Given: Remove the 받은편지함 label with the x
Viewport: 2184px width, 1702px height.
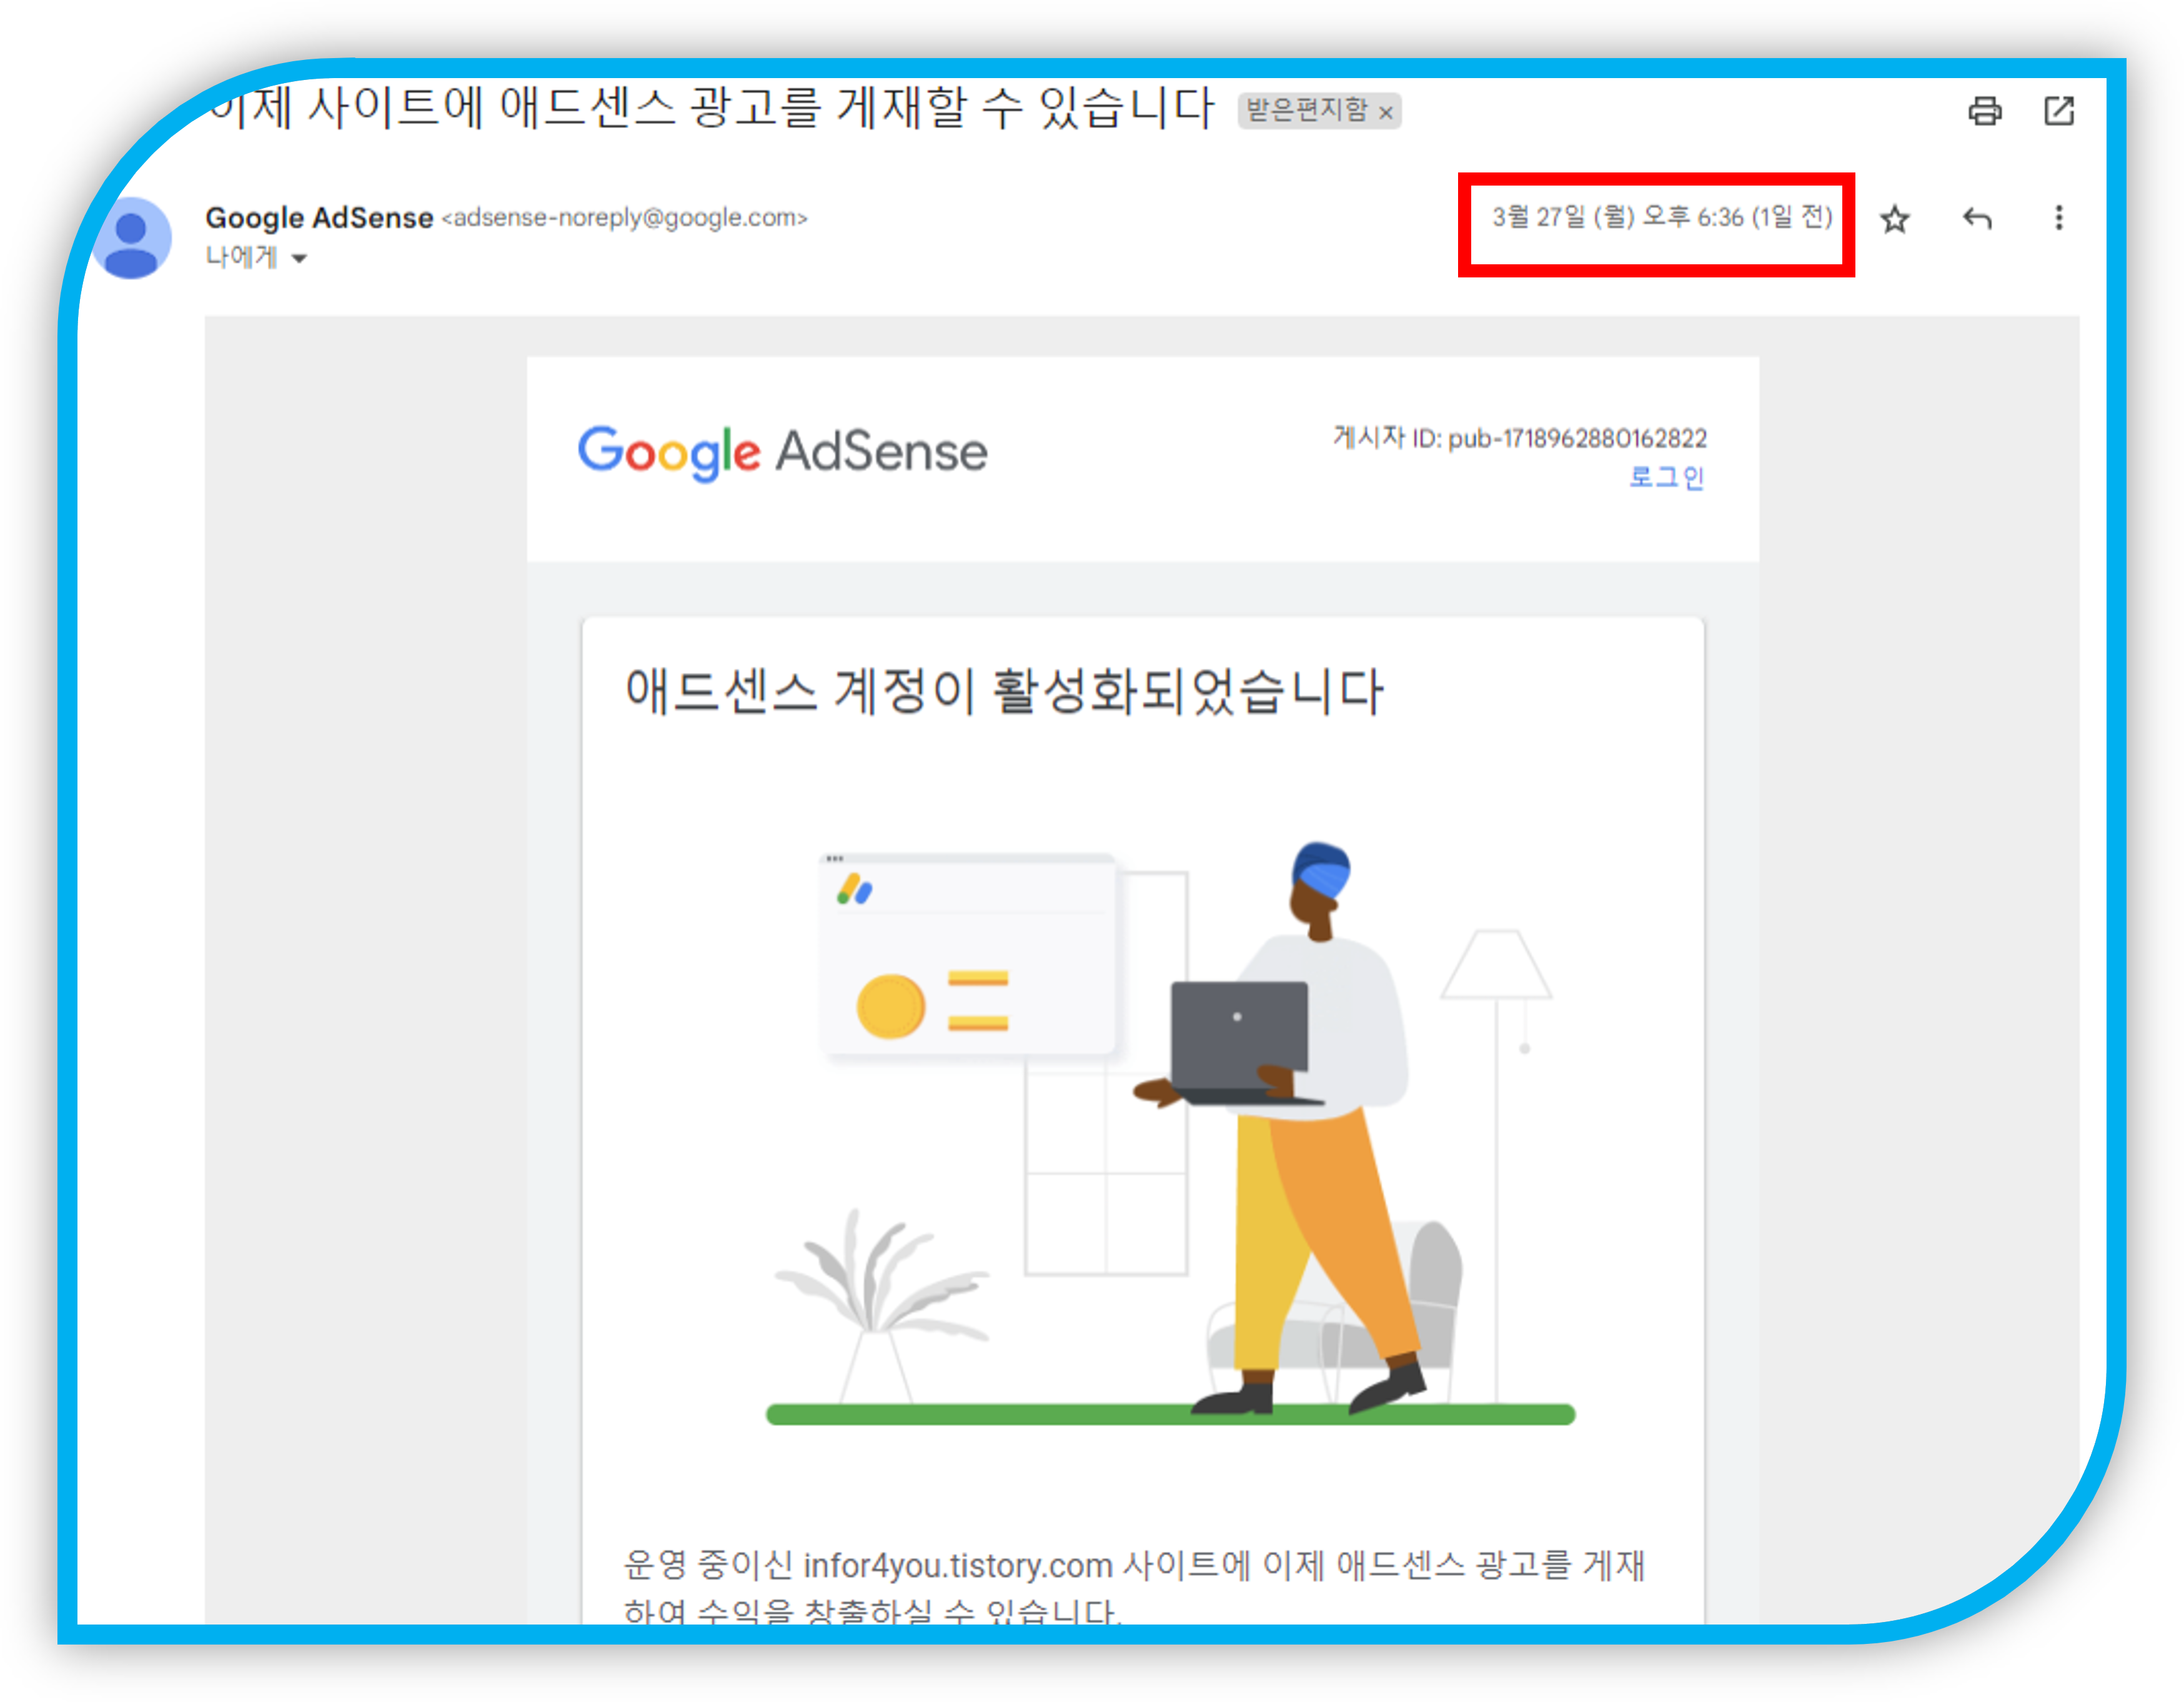Looking at the screenshot, I should tap(1386, 113).
